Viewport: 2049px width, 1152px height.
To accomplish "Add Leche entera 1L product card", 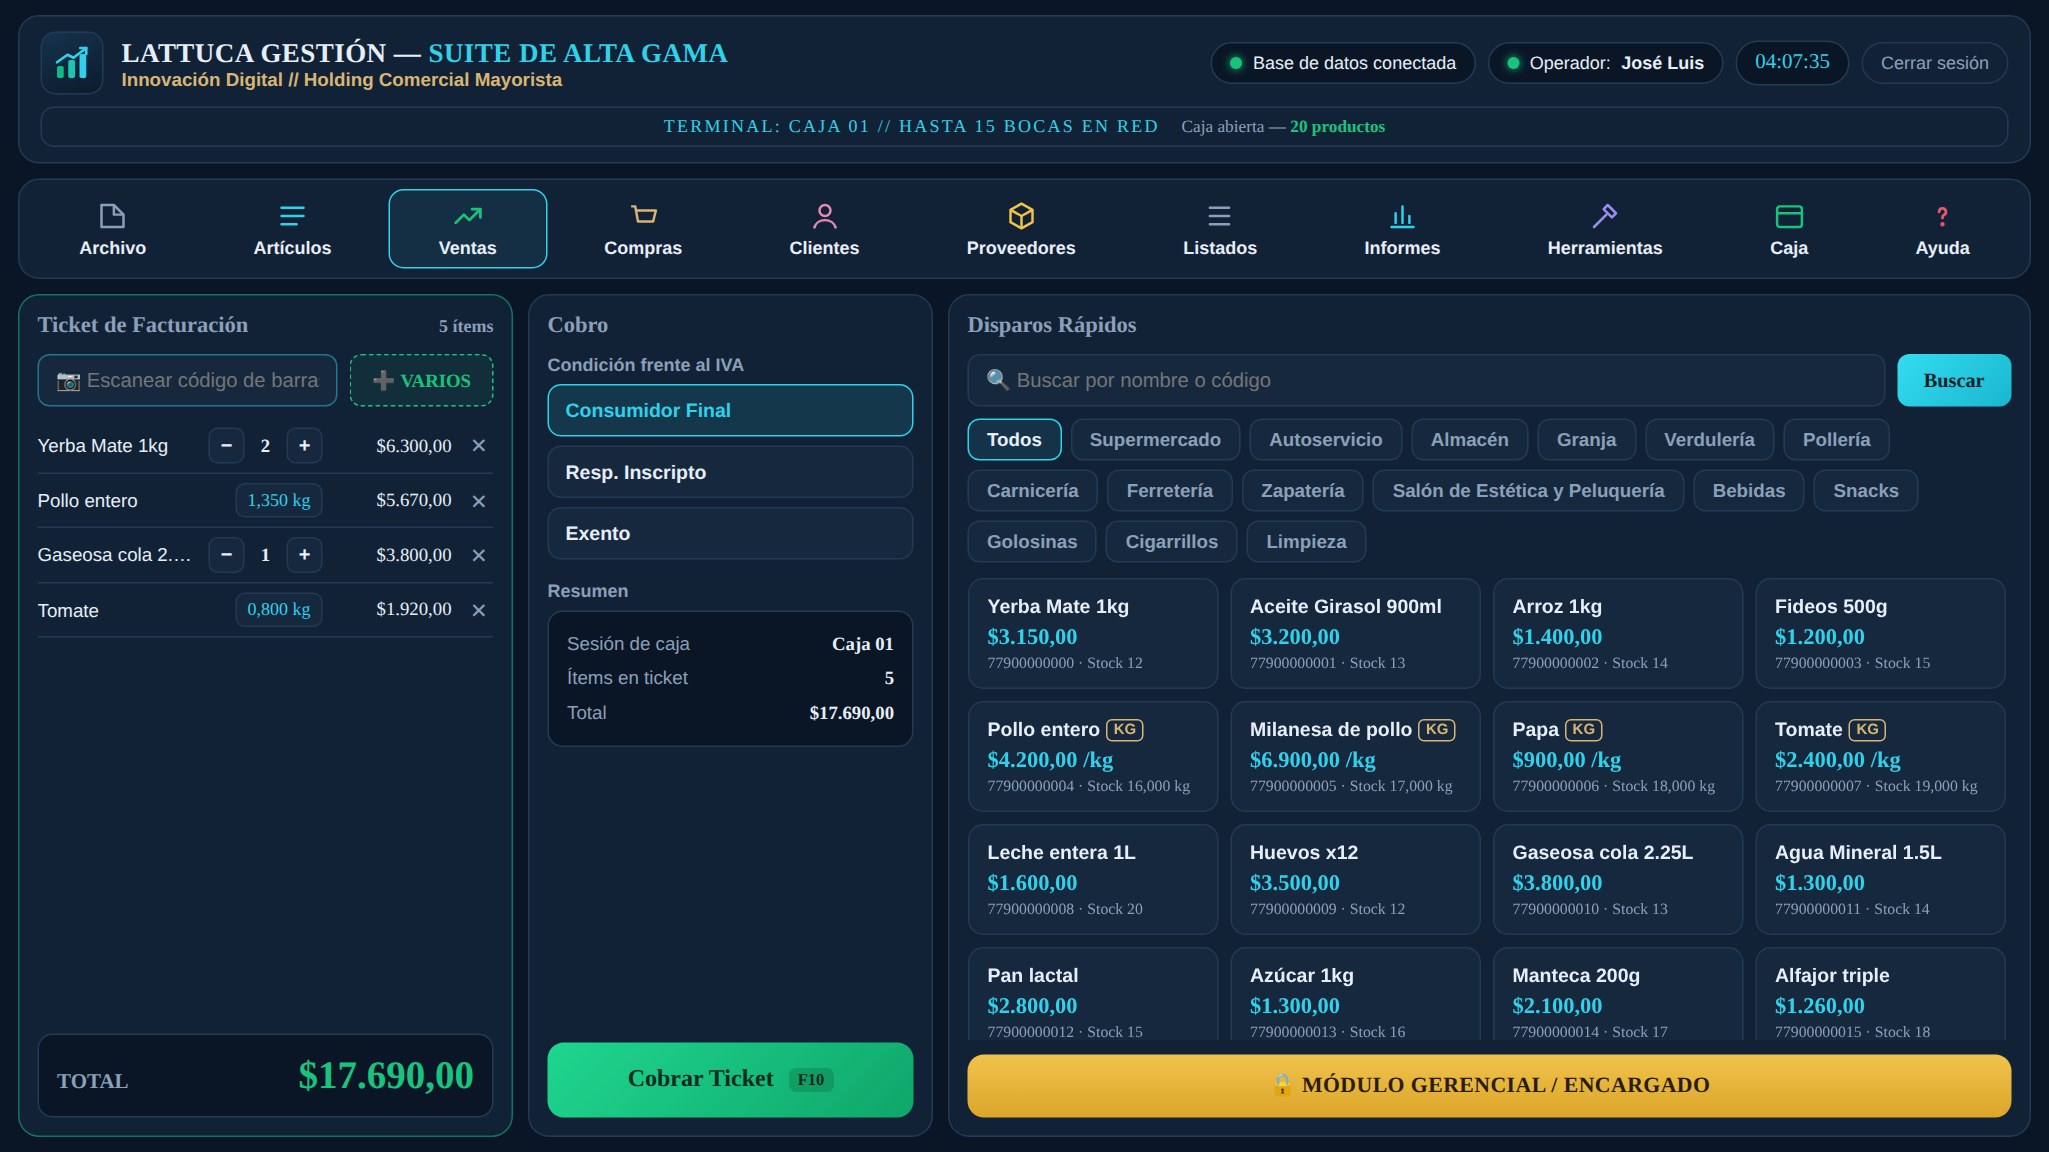I will (x=1093, y=879).
